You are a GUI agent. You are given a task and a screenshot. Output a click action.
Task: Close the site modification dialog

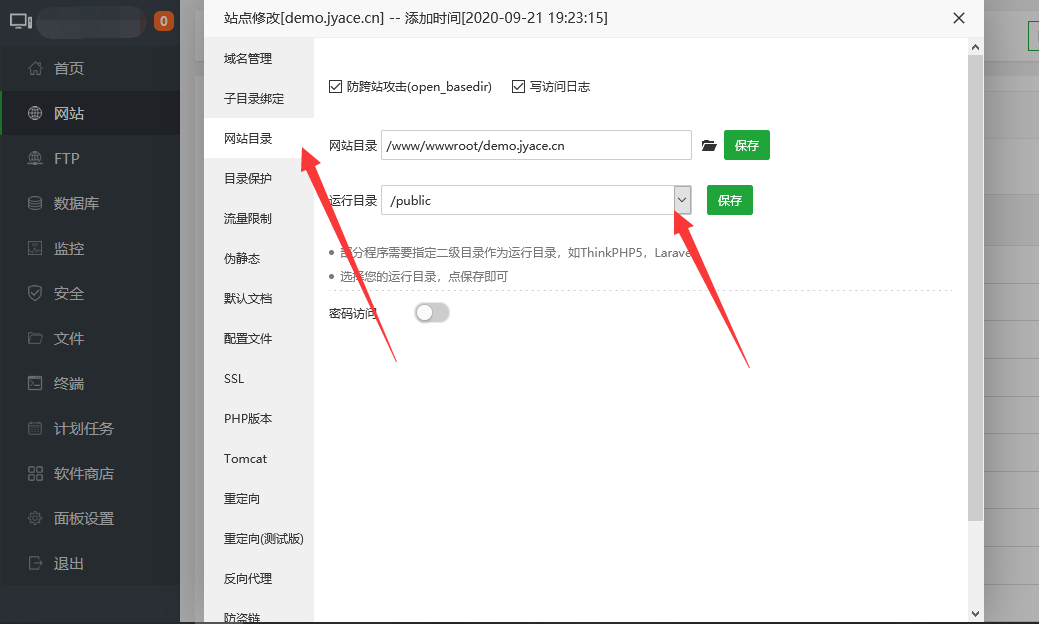tap(959, 19)
